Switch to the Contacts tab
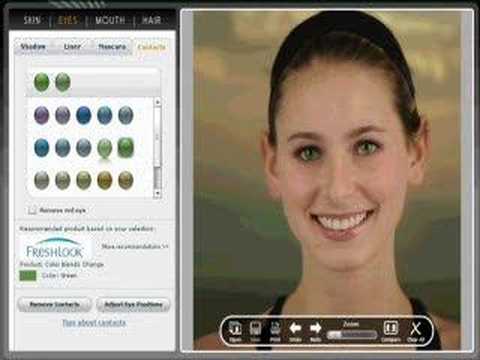The image size is (480, 360). click(x=152, y=47)
